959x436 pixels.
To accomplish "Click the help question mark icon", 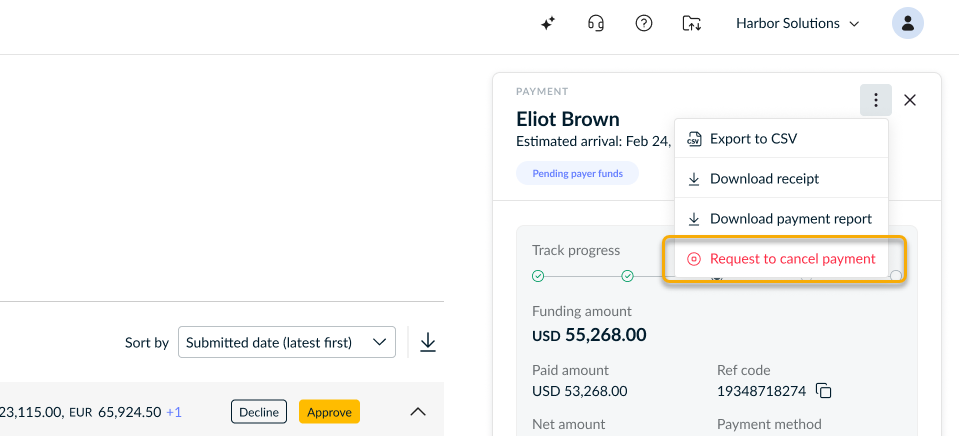I will [644, 24].
